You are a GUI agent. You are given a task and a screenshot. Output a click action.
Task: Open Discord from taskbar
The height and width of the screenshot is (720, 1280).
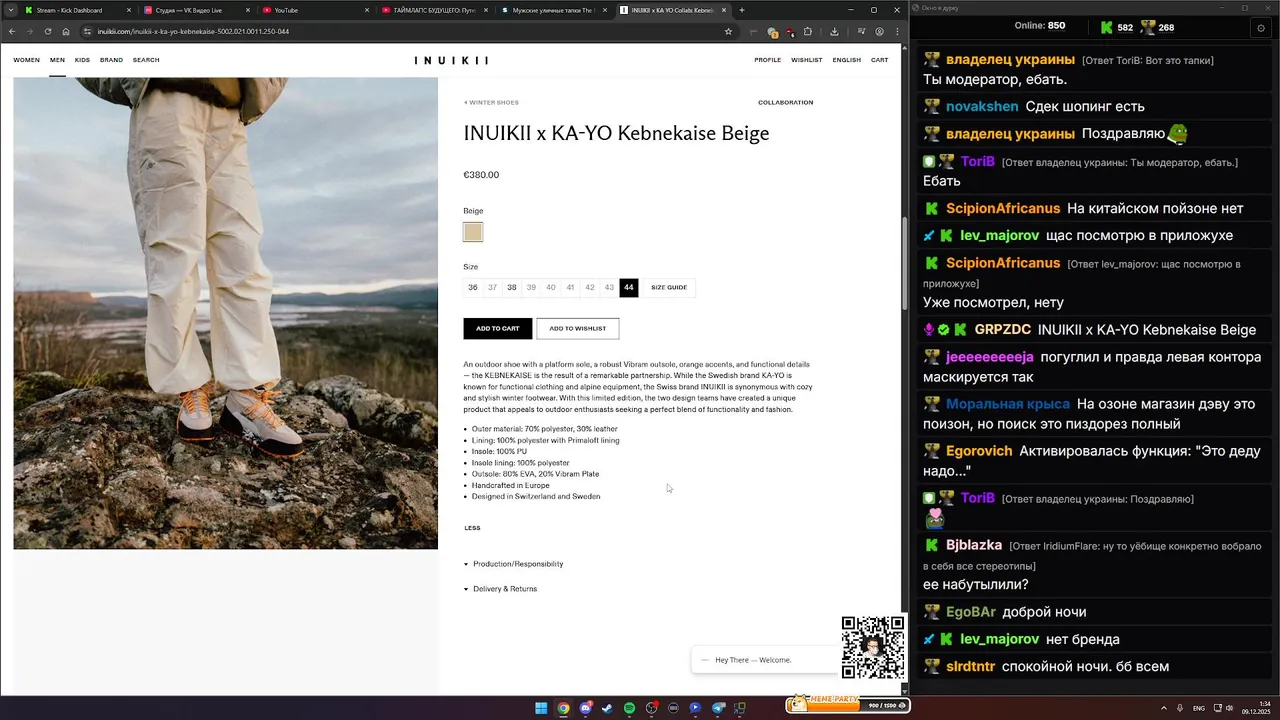point(585,708)
